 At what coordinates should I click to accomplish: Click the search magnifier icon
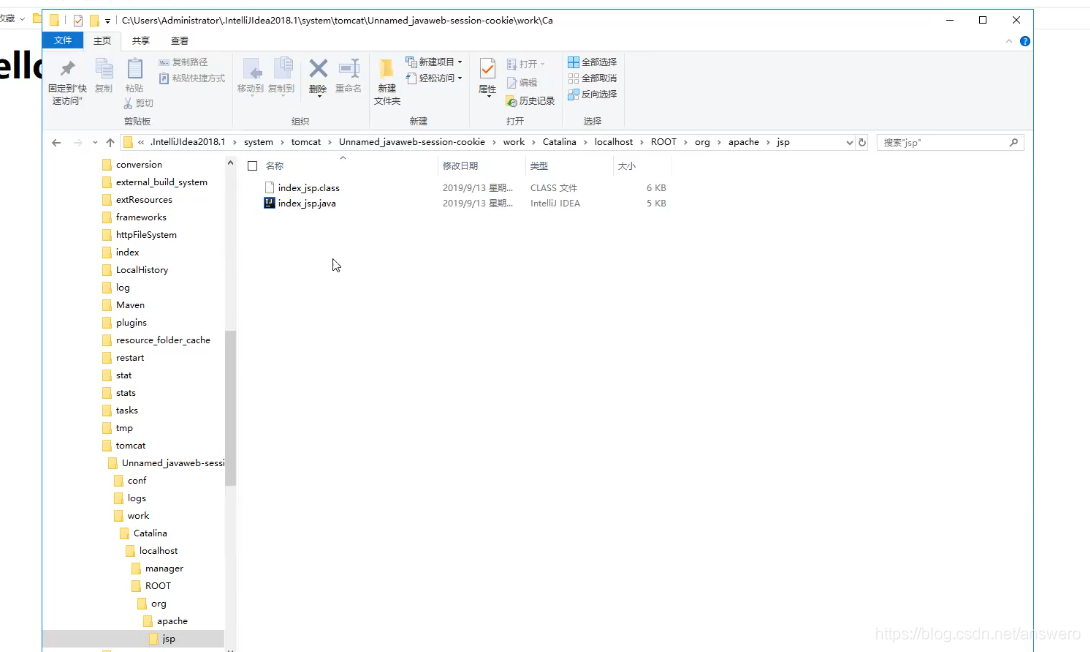1014,142
